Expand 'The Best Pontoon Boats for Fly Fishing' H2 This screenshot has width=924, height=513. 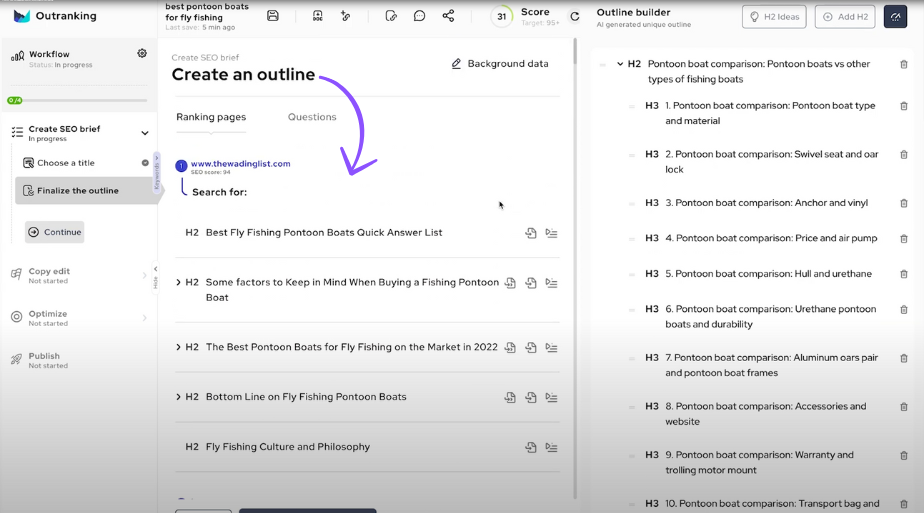[178, 347]
